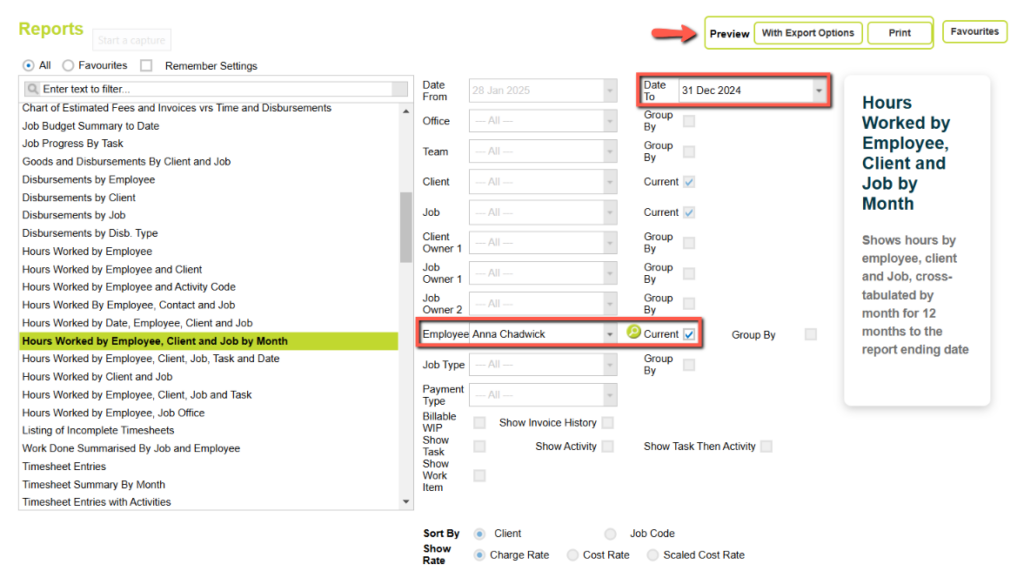
Task: Click the Preview button
Action: tap(729, 34)
